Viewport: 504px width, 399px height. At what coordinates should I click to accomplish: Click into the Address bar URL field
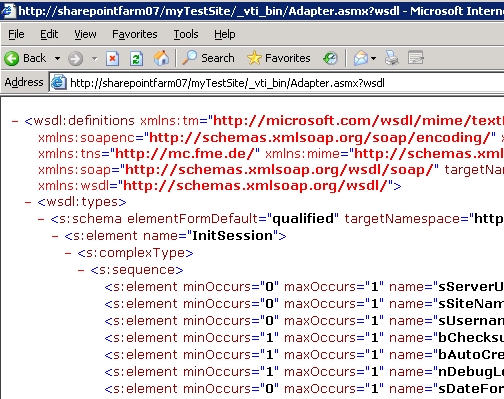[277, 83]
